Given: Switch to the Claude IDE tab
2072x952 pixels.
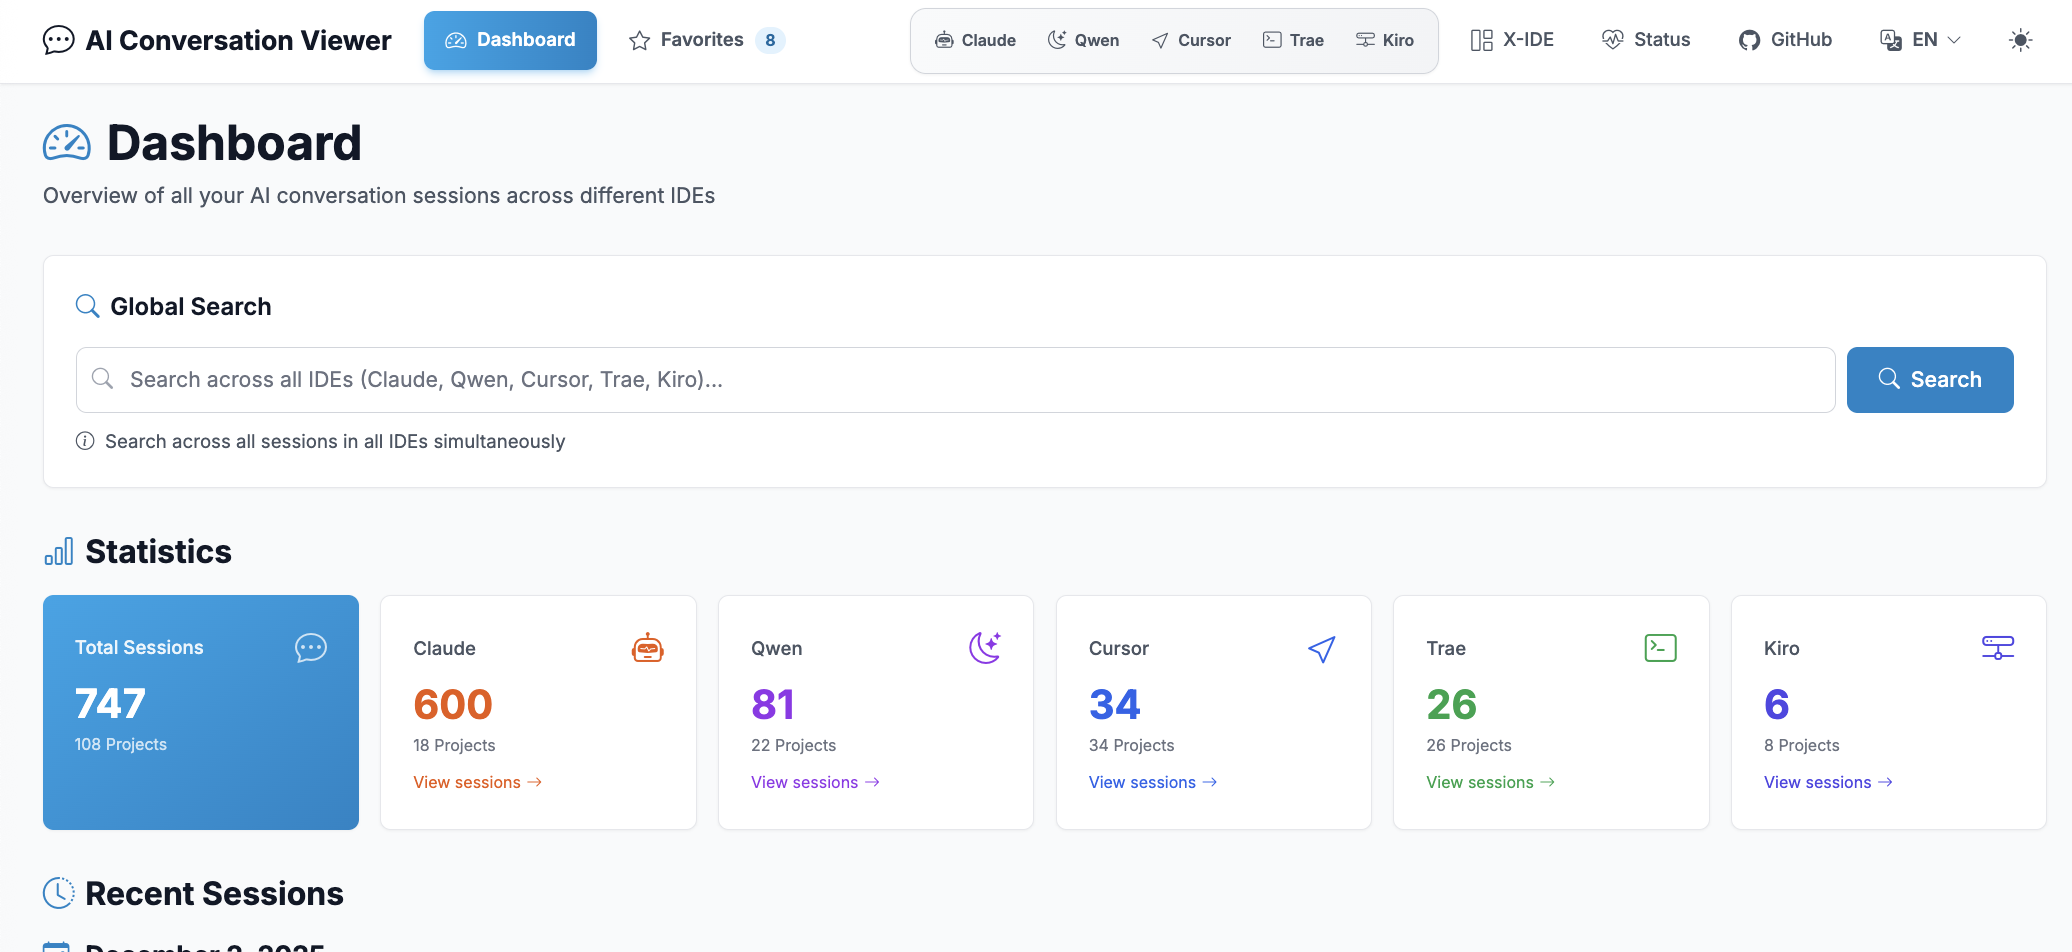Looking at the screenshot, I should 975,40.
